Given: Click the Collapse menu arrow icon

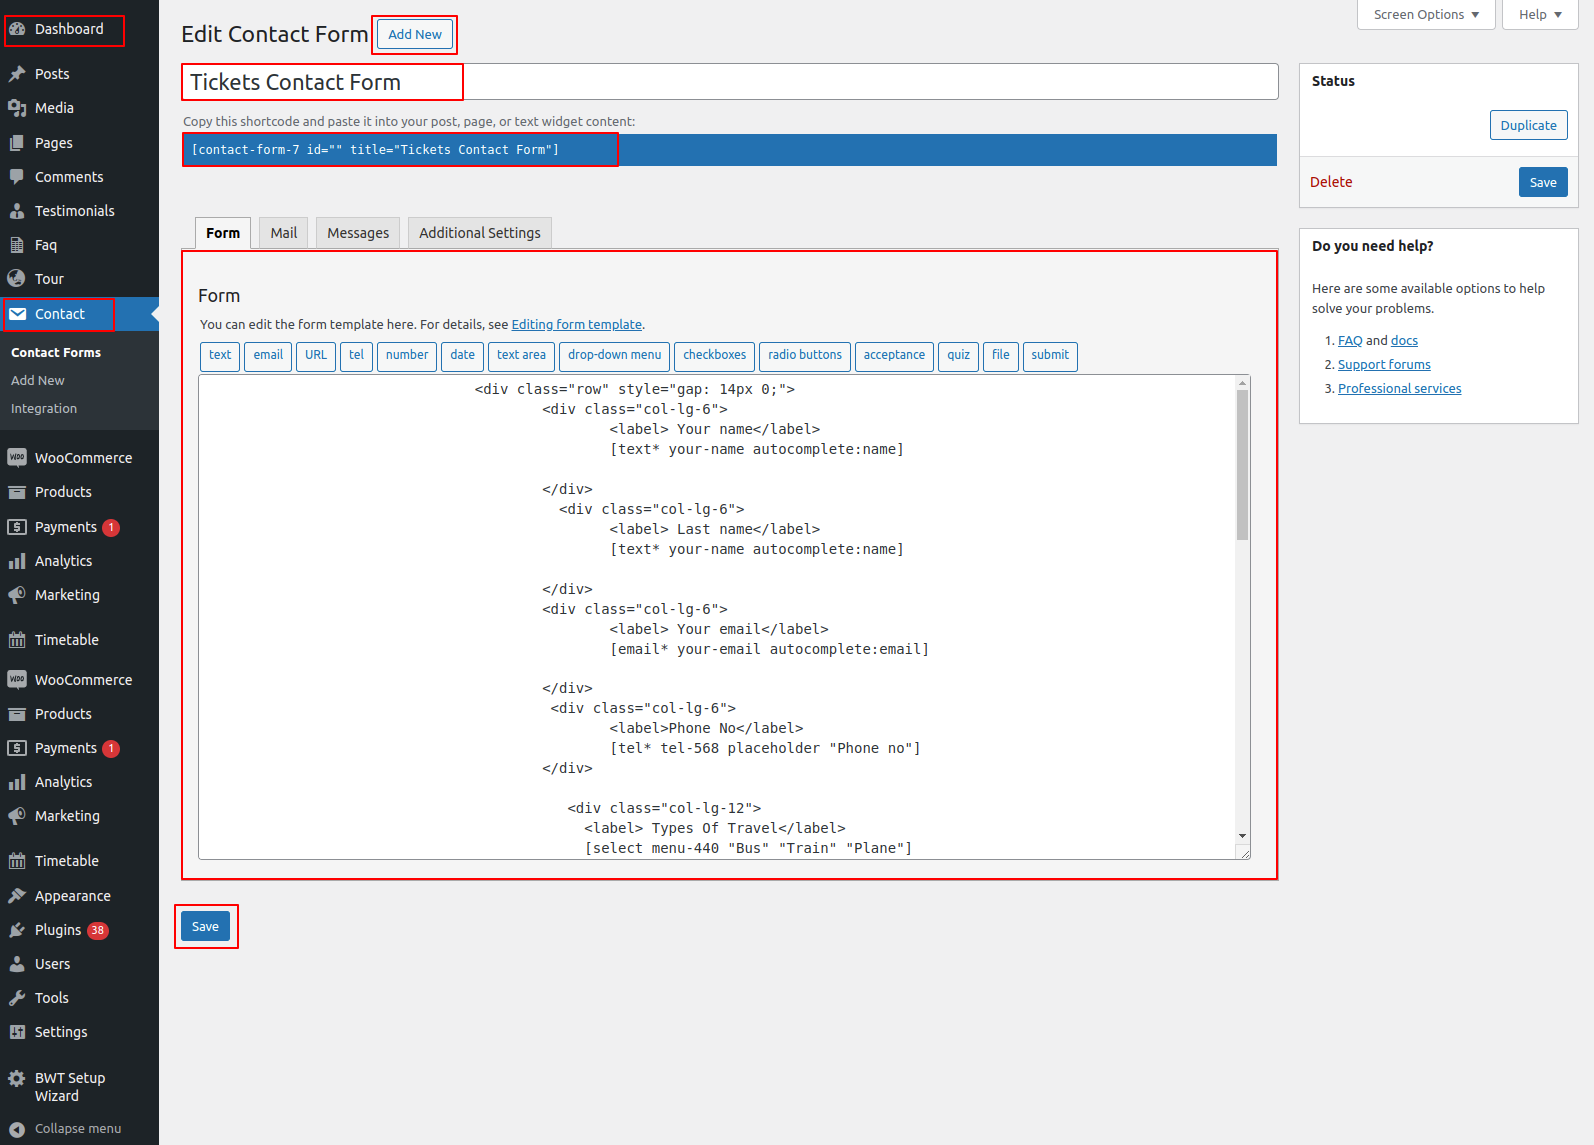Looking at the screenshot, I should [17, 1129].
